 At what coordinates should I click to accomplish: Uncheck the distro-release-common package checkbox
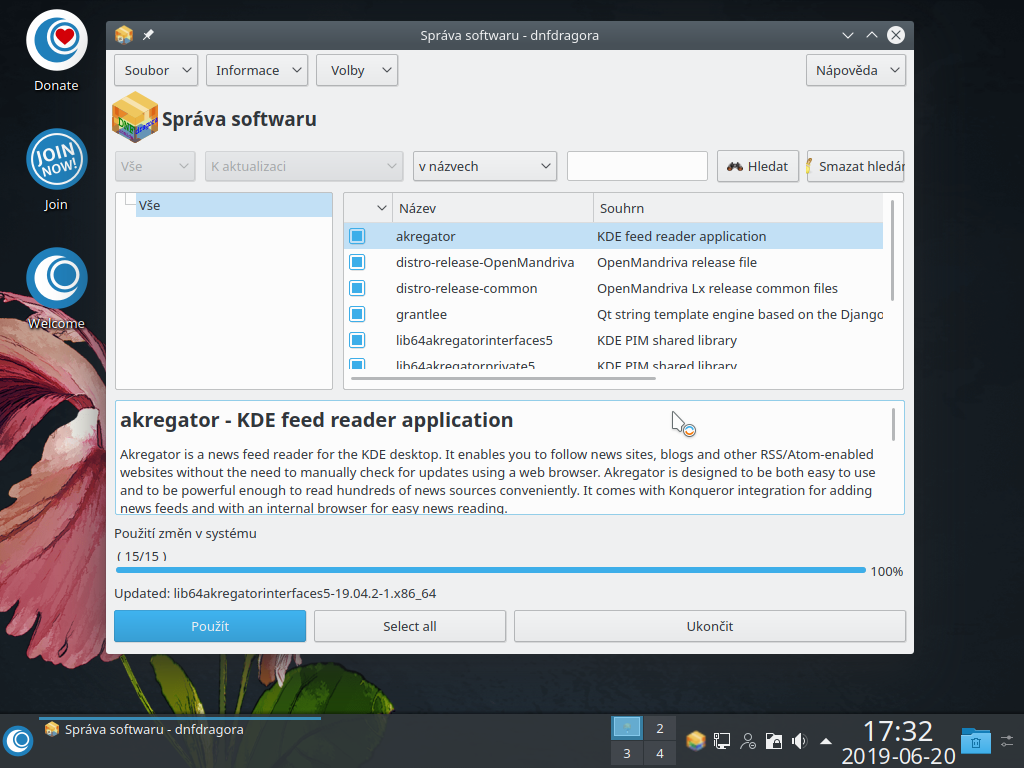pos(357,288)
